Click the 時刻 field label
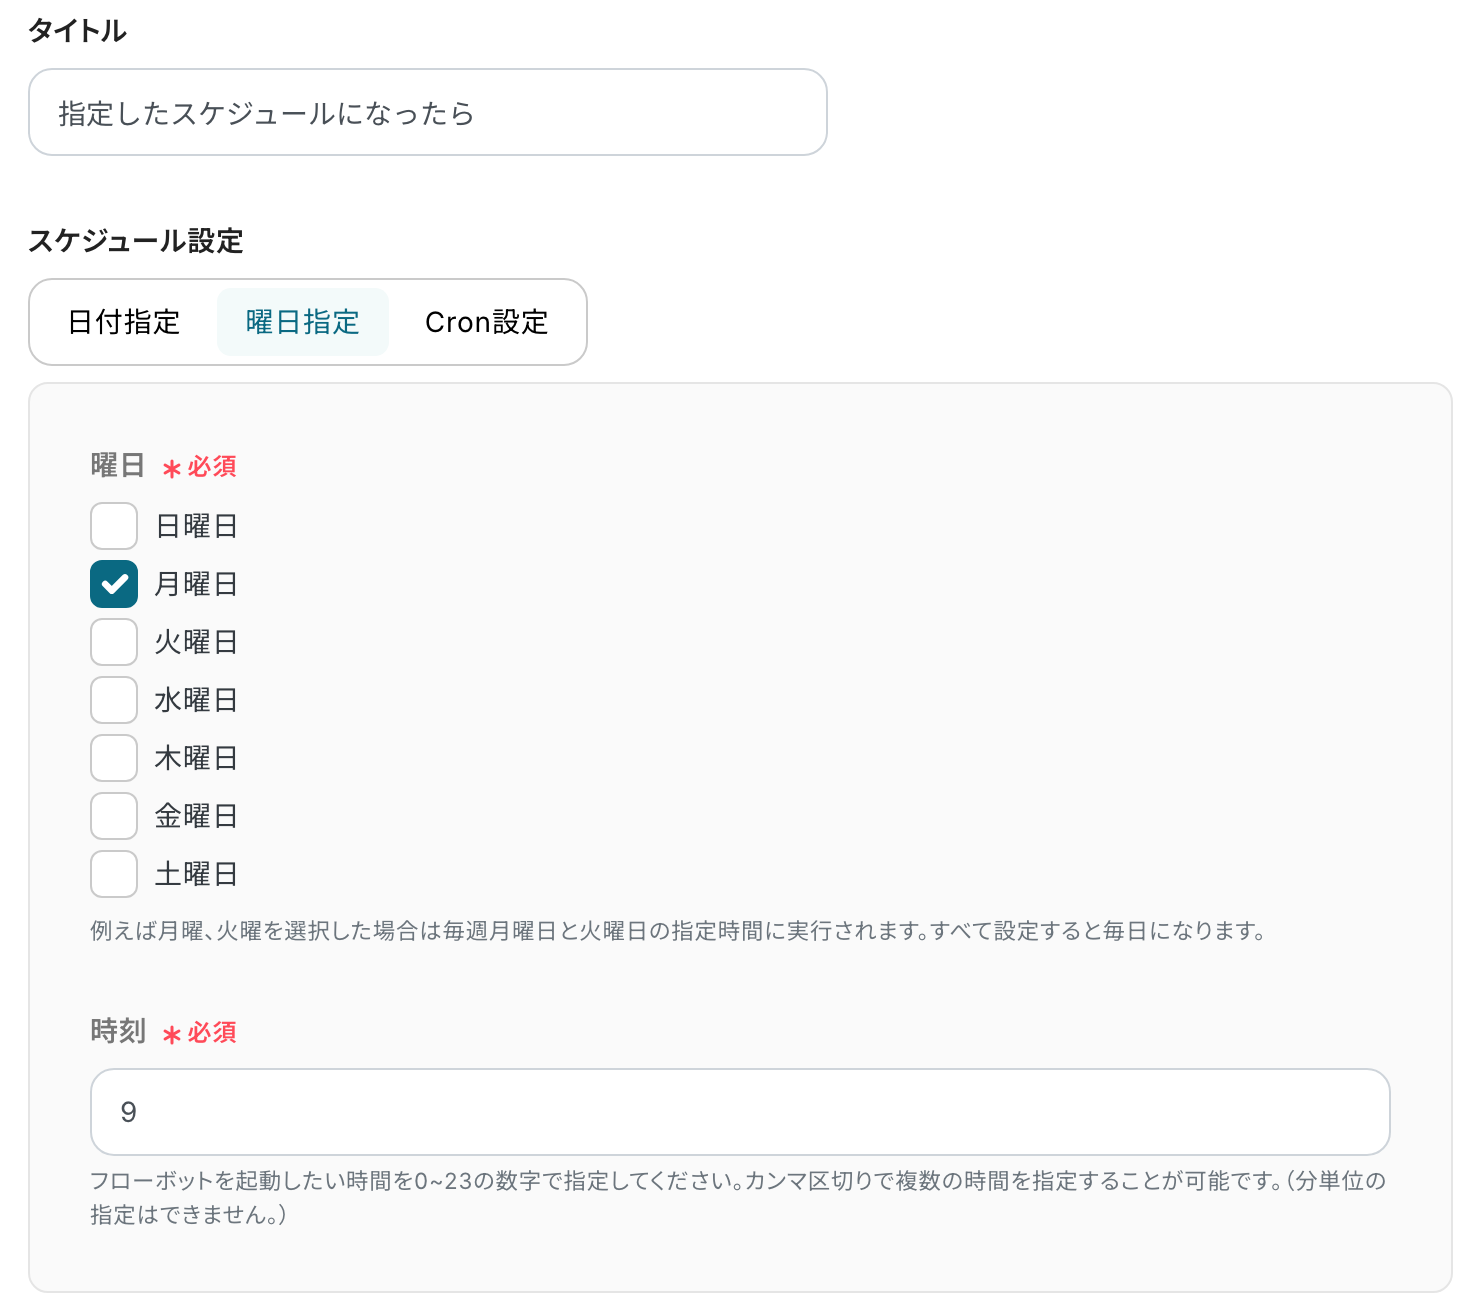1468x1306 pixels. (x=118, y=1031)
